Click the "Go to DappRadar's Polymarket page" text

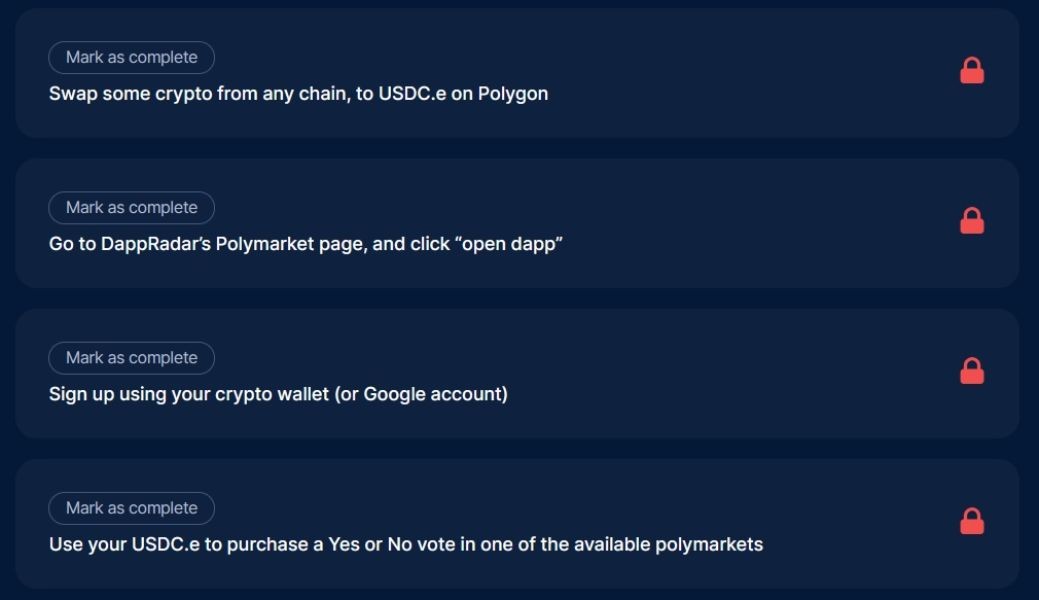[x=205, y=244]
